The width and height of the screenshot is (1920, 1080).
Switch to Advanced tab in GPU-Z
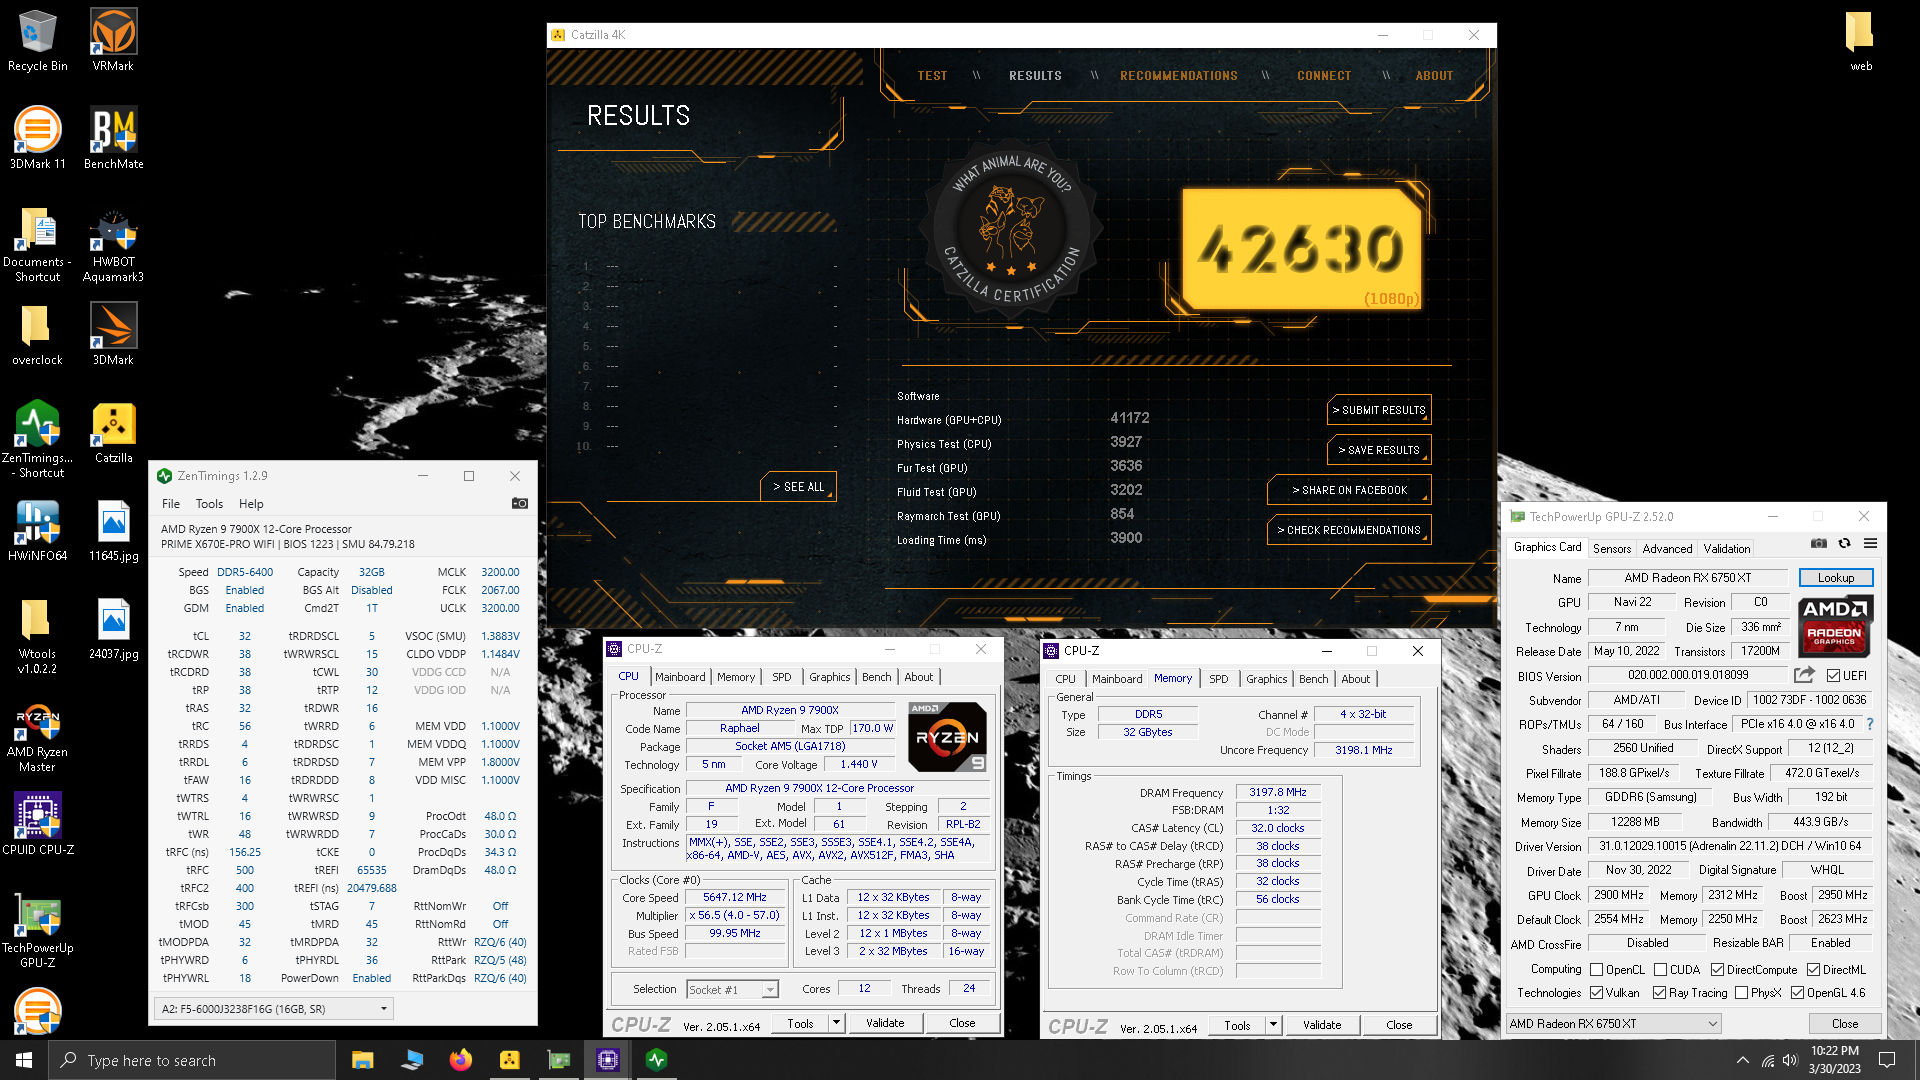click(1667, 549)
